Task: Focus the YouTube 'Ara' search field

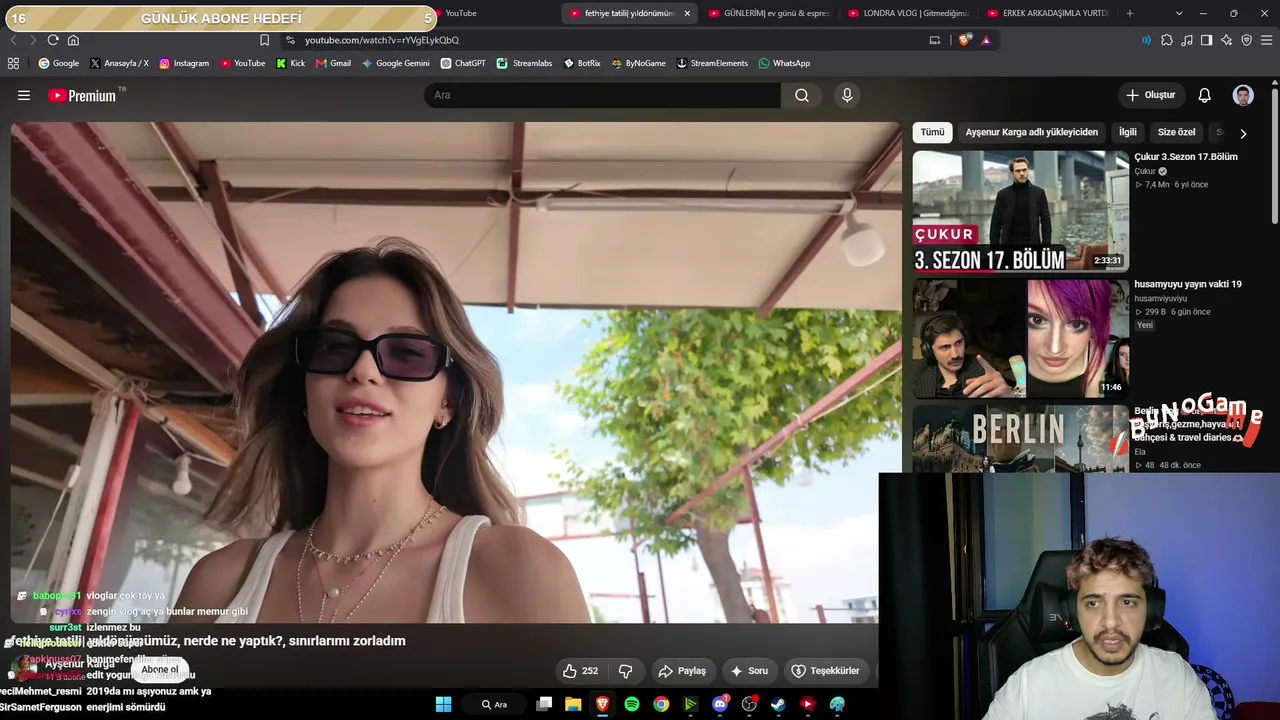Action: coord(602,95)
